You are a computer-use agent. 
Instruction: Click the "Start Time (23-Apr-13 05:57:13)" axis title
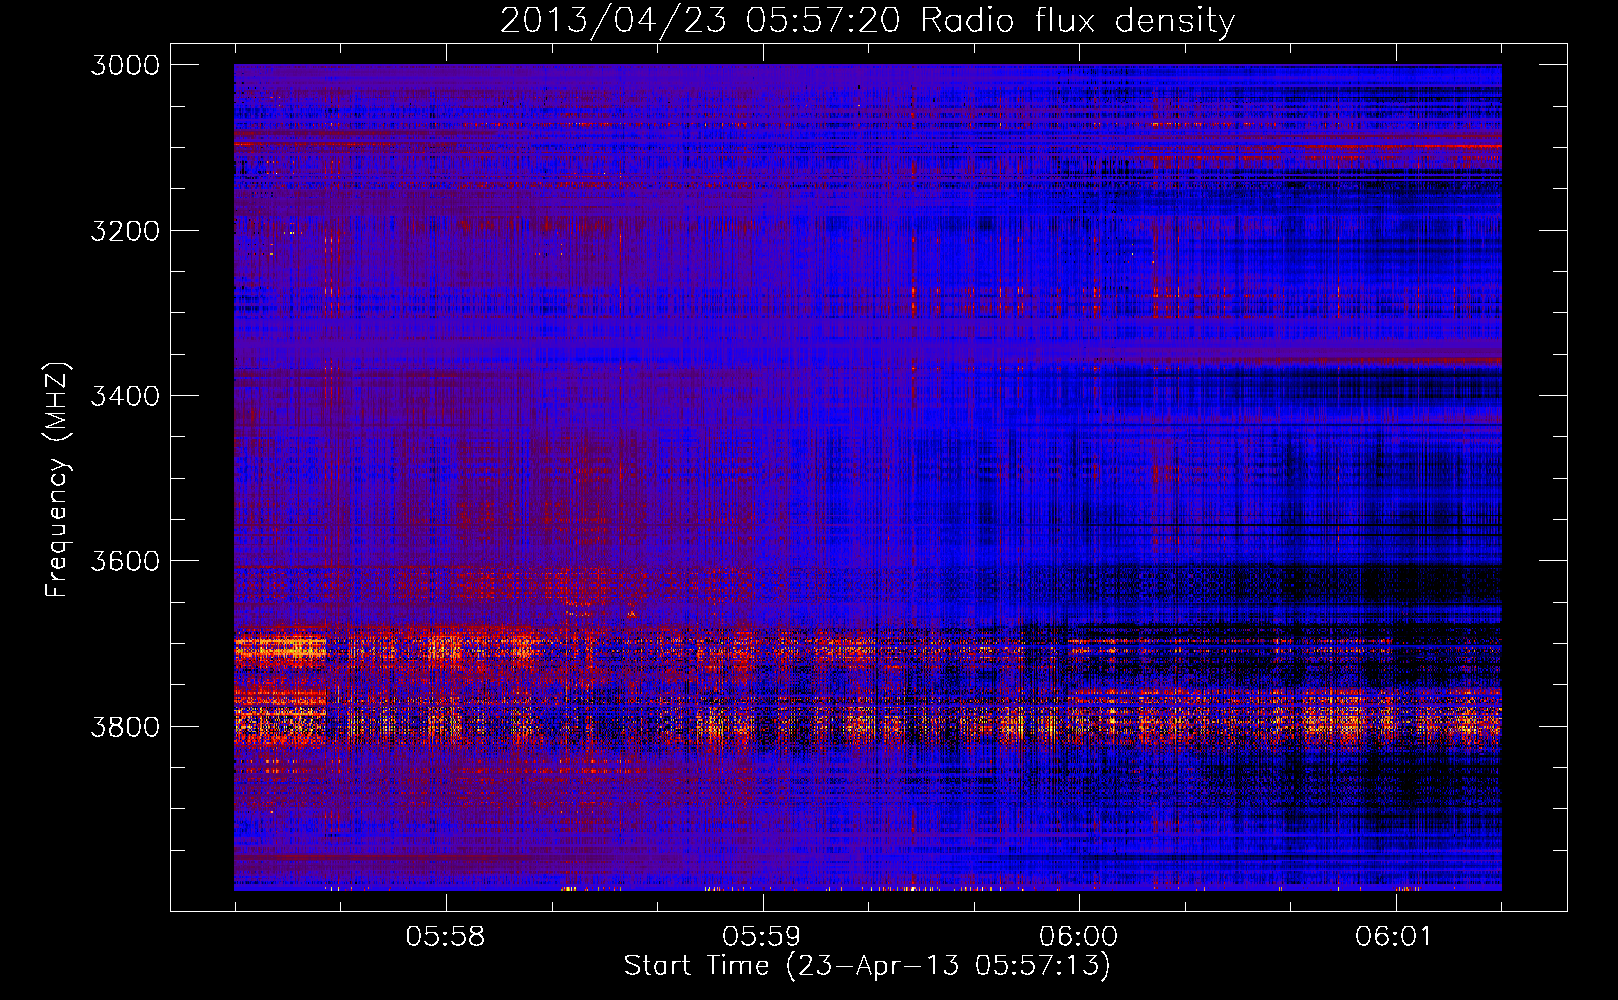[867, 966]
